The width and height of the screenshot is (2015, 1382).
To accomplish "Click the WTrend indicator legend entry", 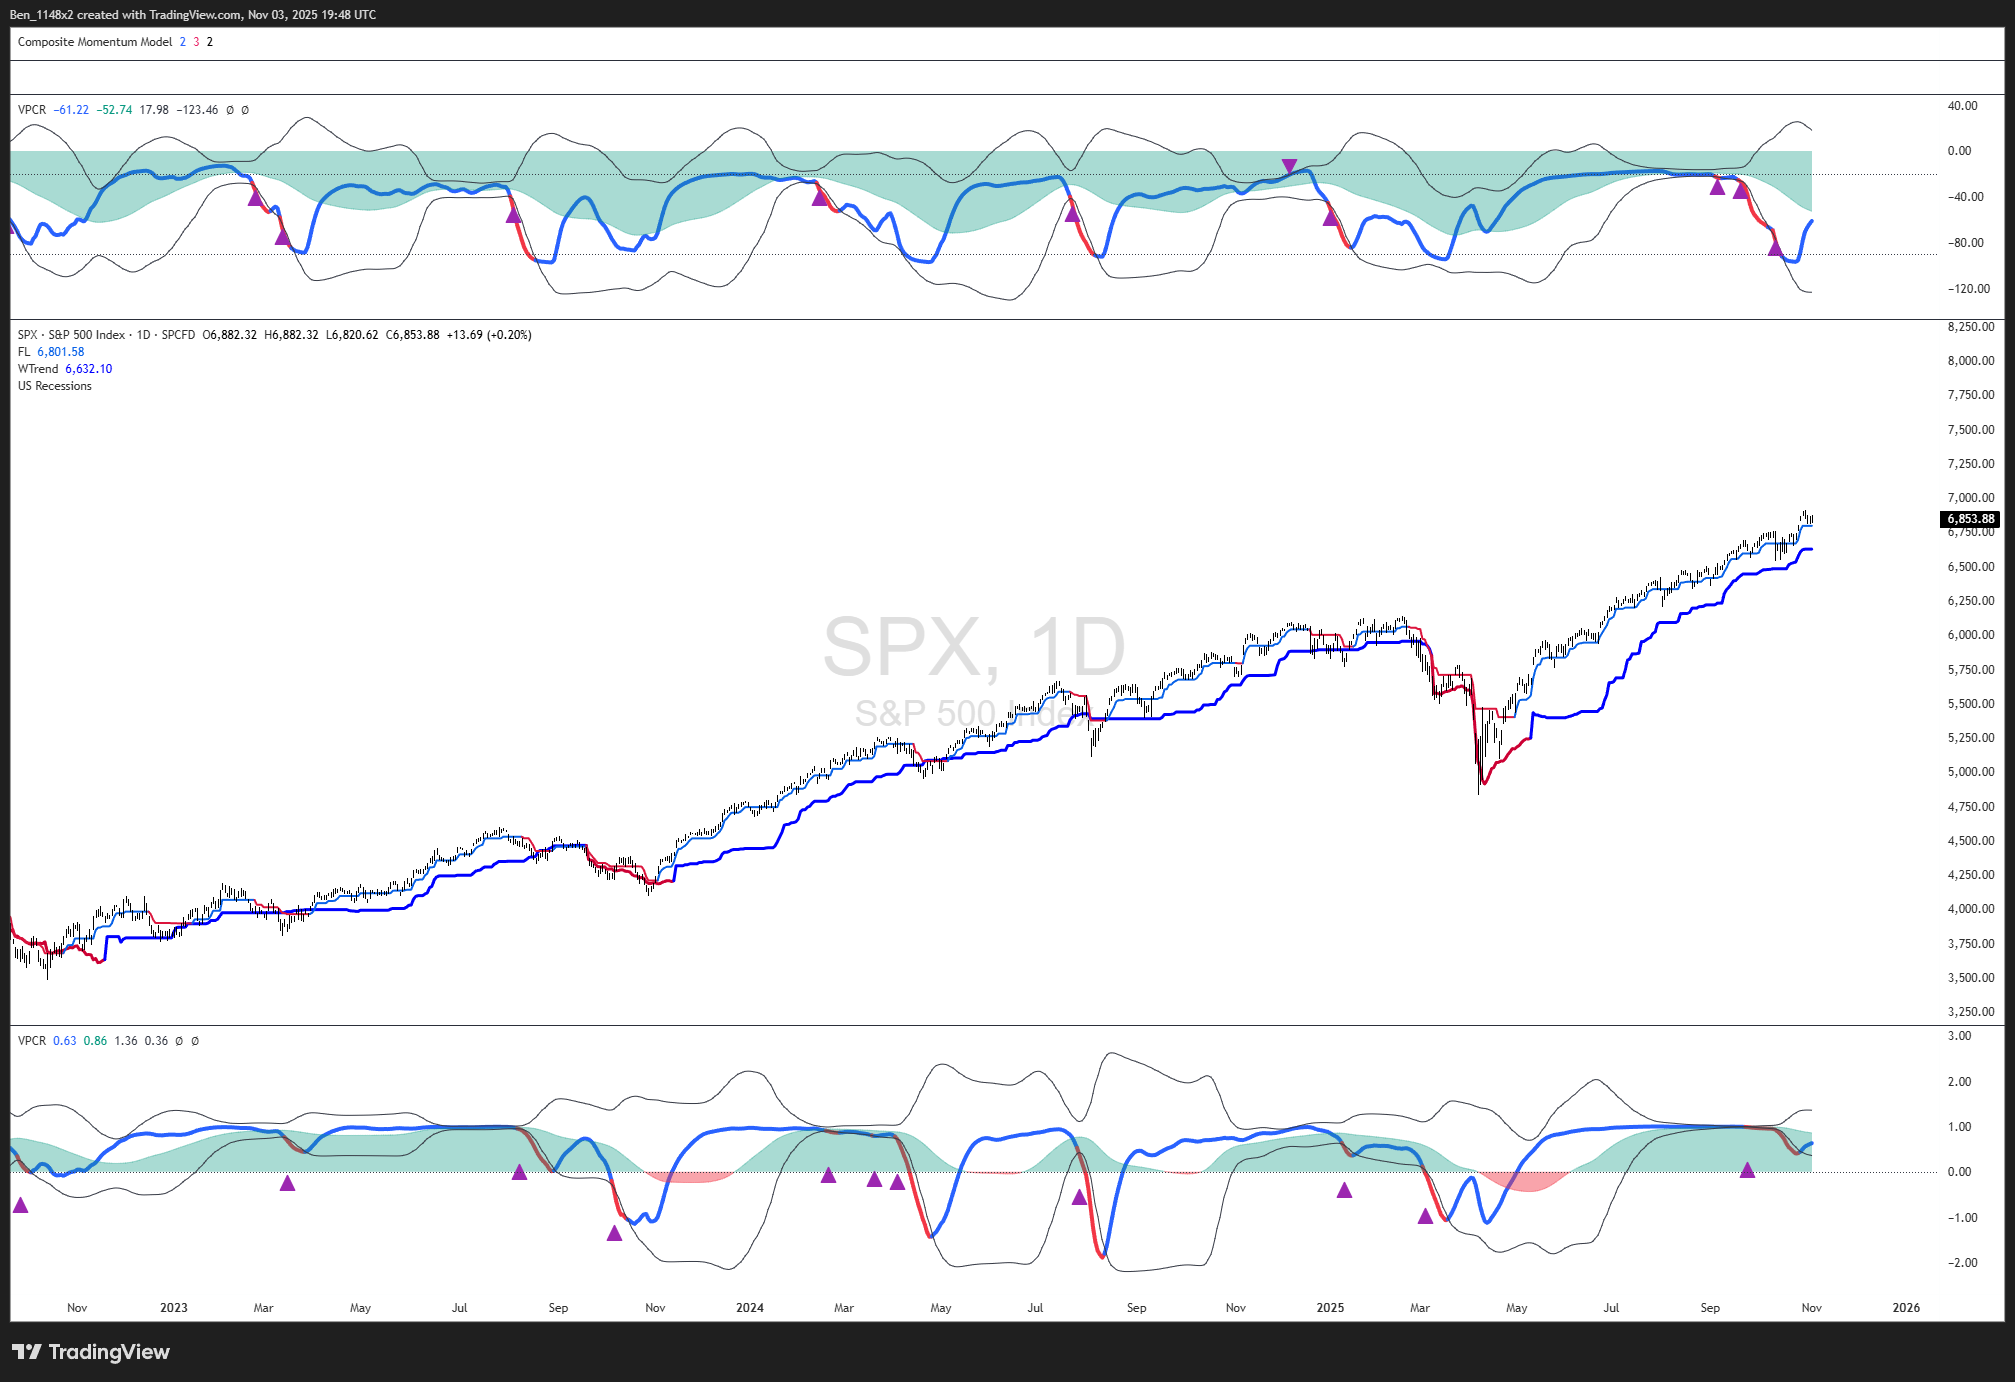I will pyautogui.click(x=38, y=369).
